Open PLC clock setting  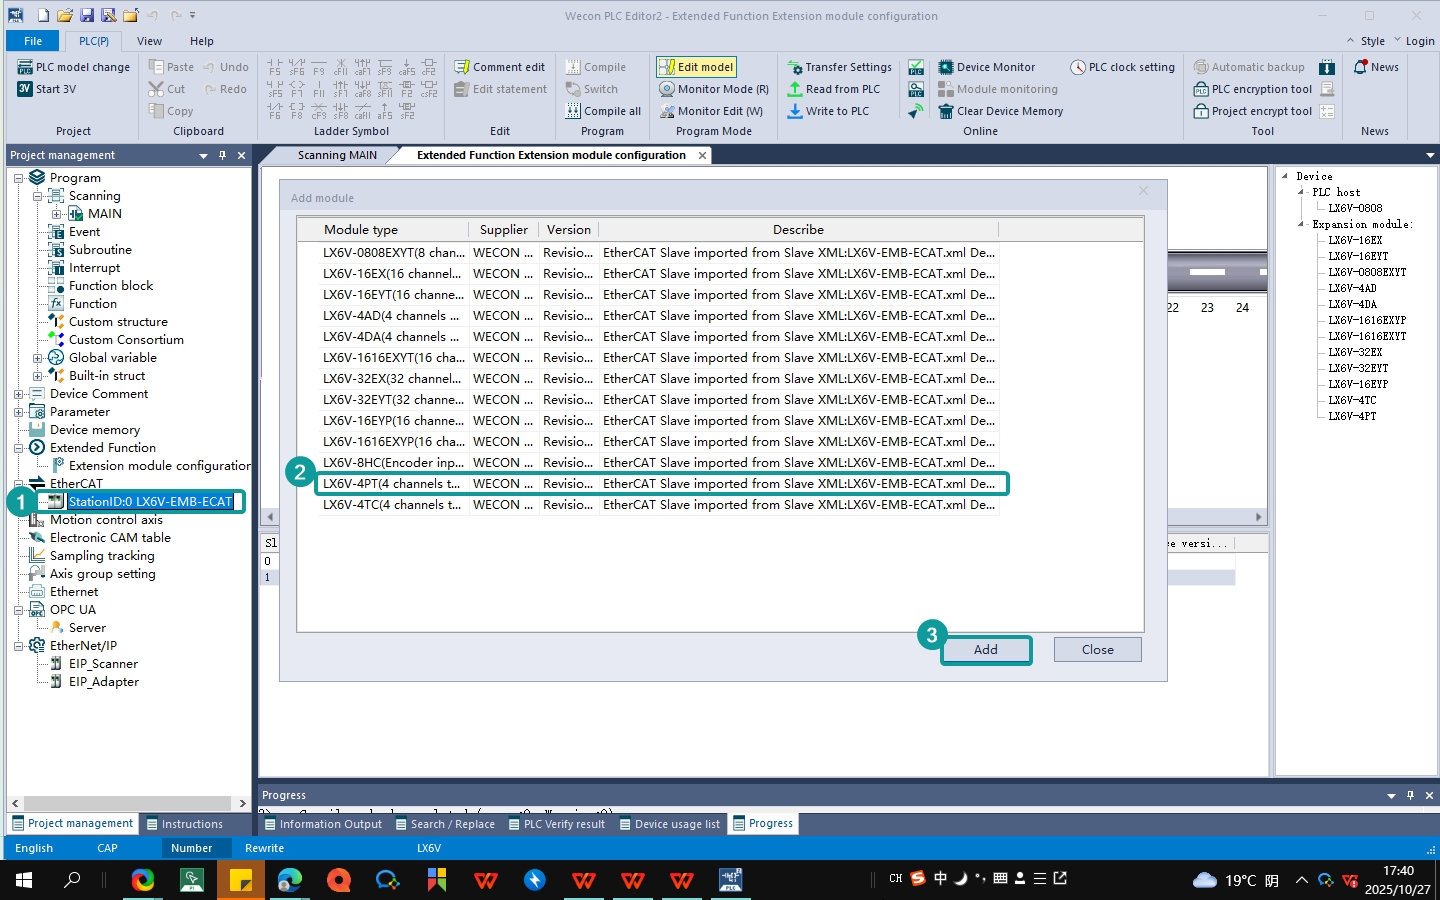coord(1122,67)
